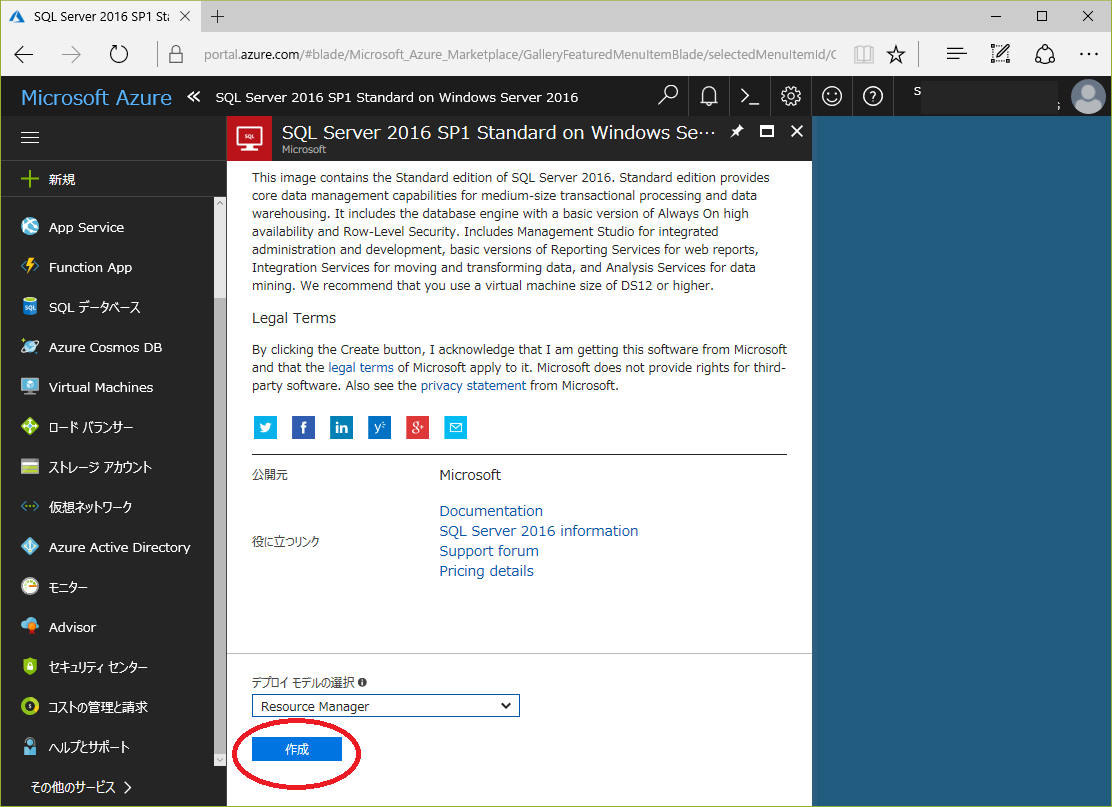The height and width of the screenshot is (807, 1112).
Task: Close the SQL Server 2016 browser tab
Action: (185, 16)
